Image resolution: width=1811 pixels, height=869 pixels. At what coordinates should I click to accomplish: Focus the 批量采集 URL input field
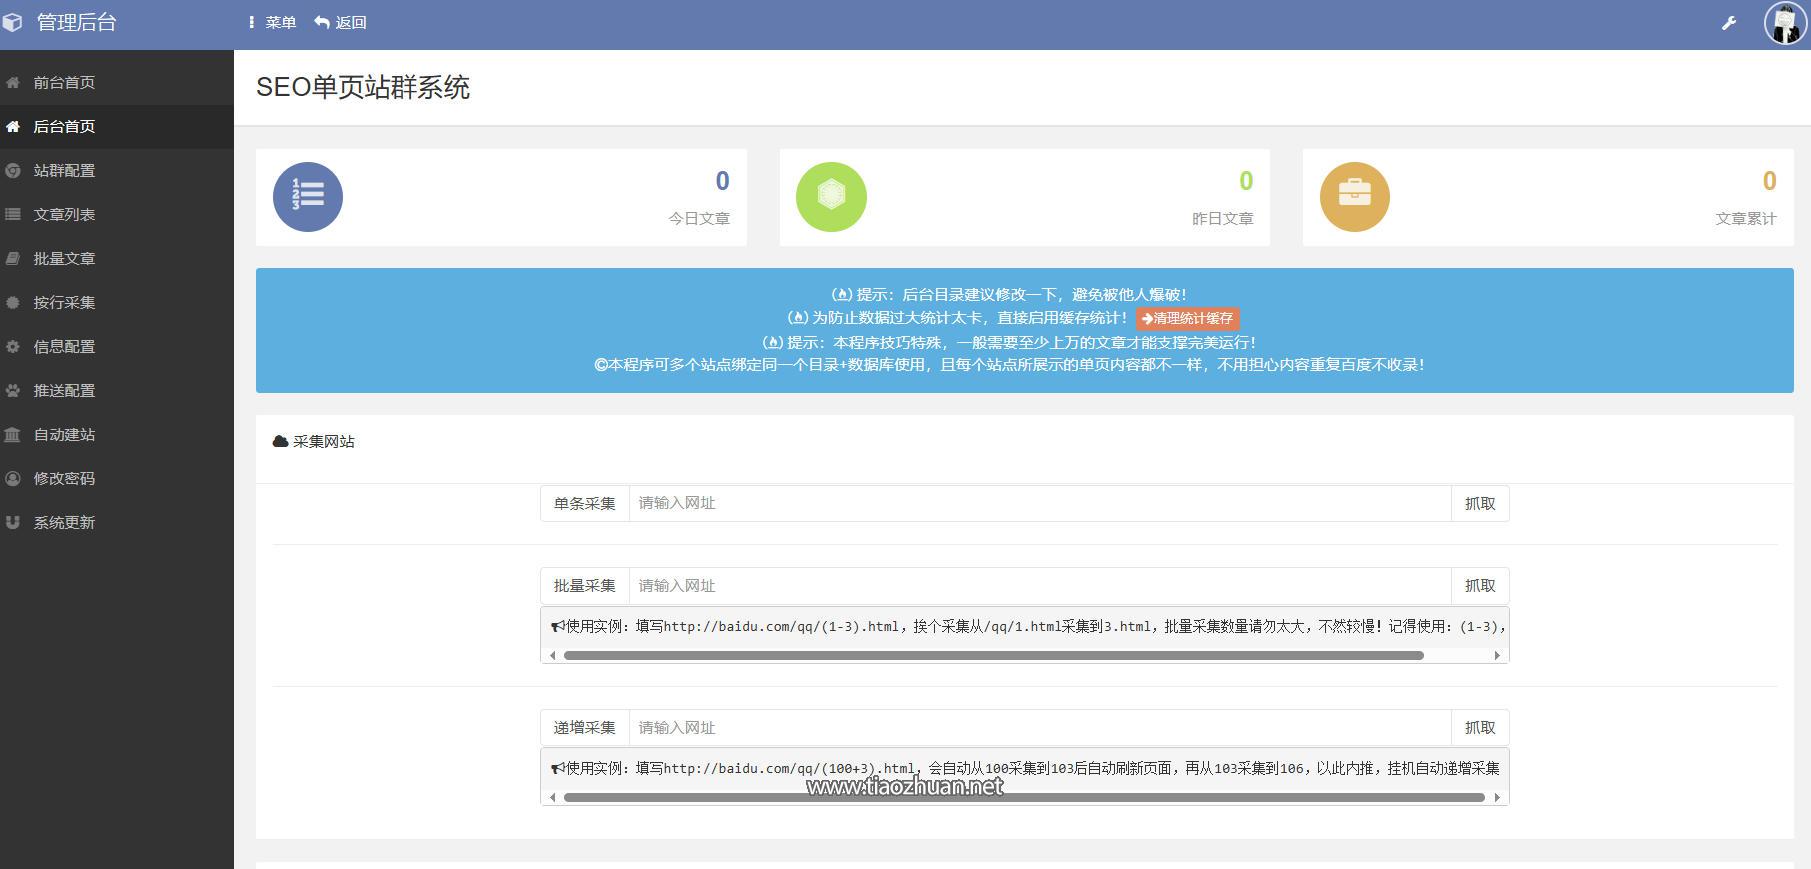(x=1040, y=585)
